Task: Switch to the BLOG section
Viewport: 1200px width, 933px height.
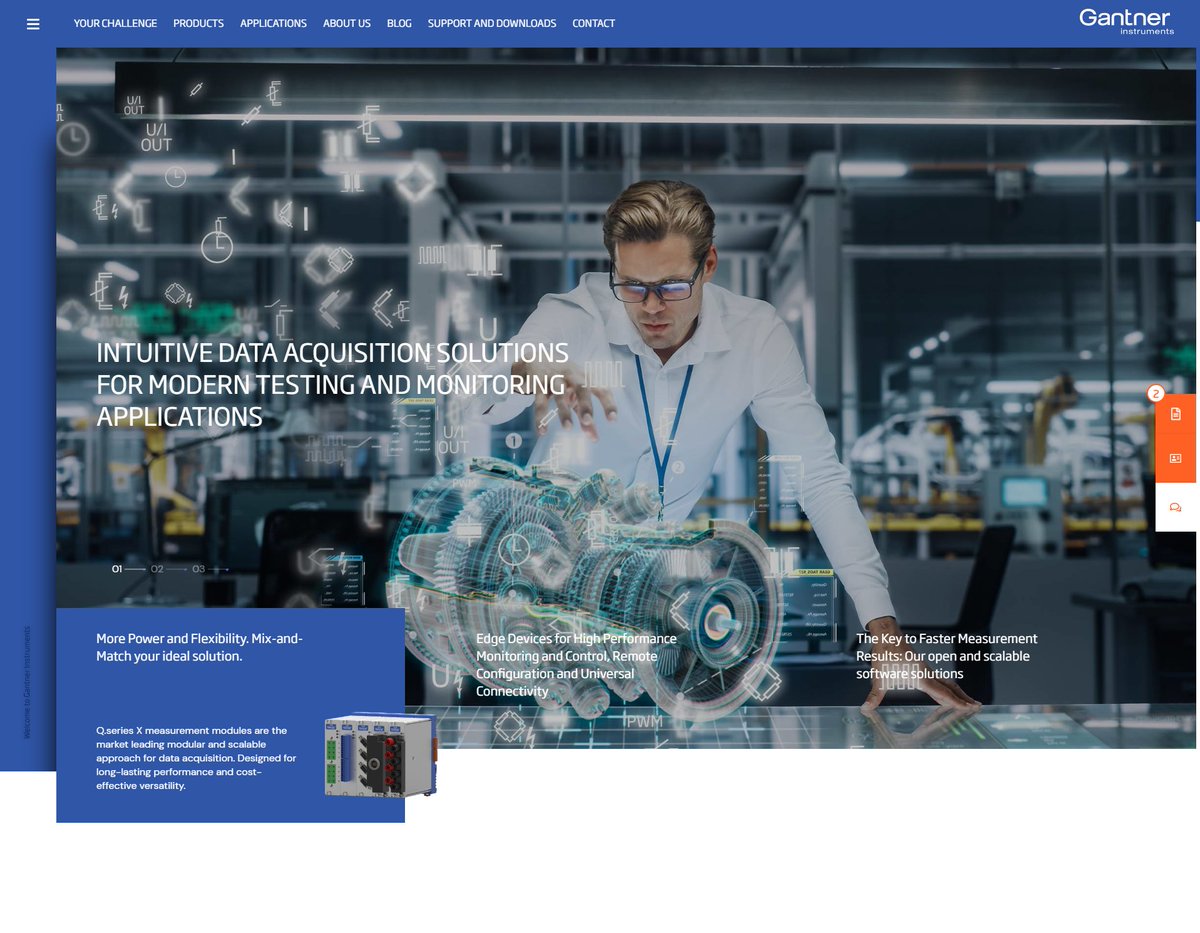Action: [399, 23]
